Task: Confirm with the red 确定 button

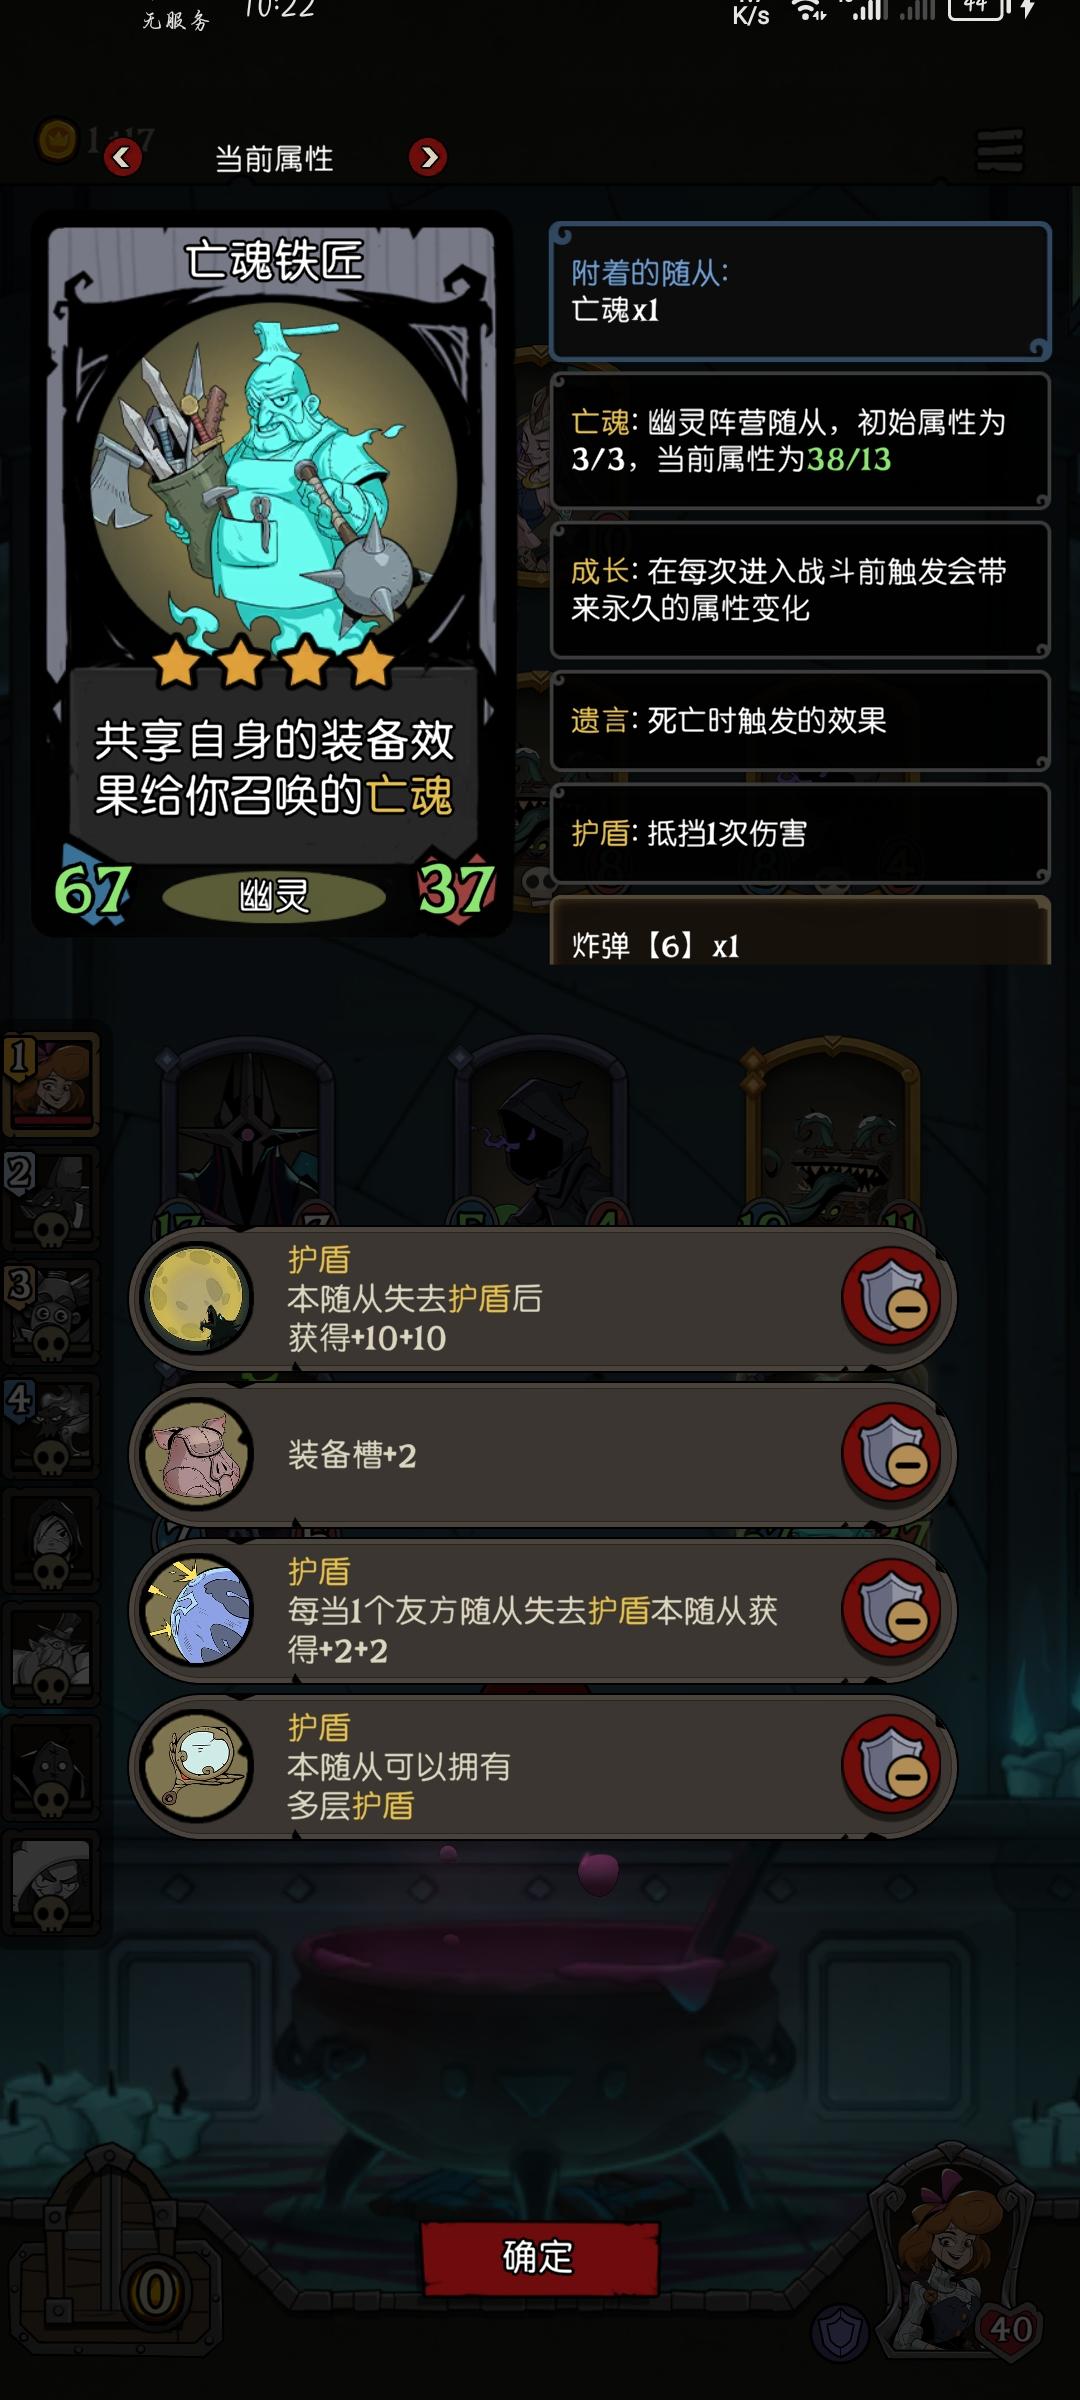Action: click(x=540, y=2258)
